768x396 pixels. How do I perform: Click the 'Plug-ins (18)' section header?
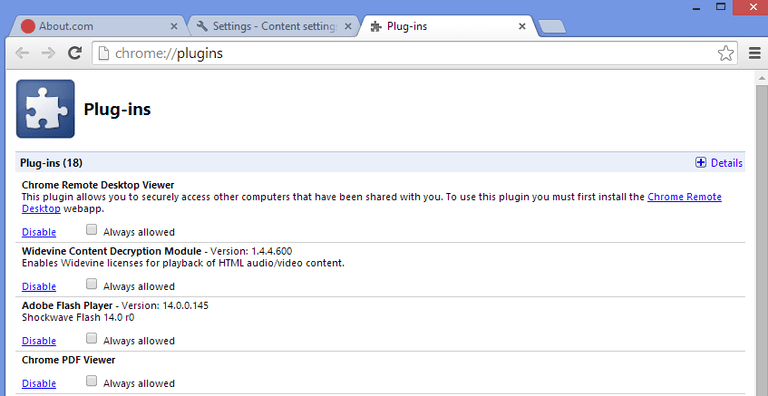point(51,163)
